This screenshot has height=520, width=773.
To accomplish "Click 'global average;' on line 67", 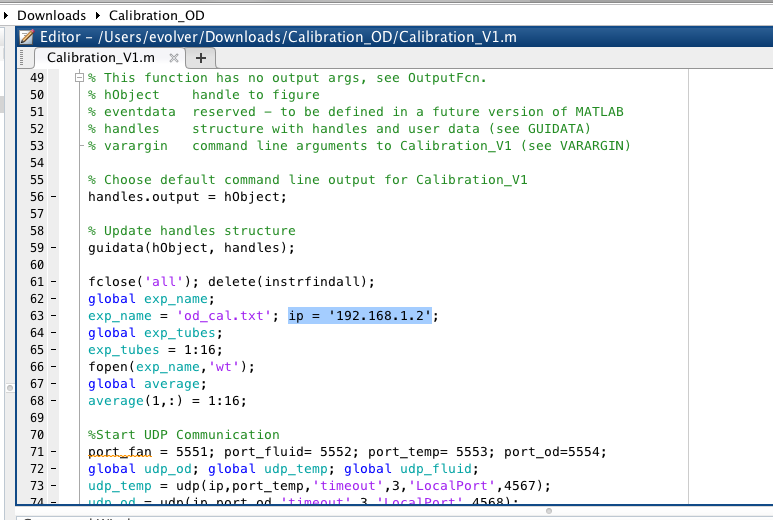I will click(147, 383).
